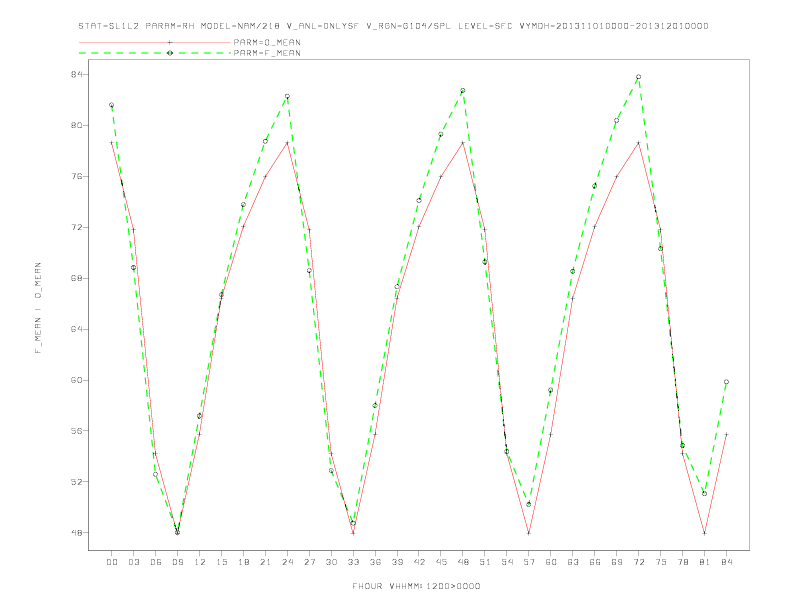Click the y-axis title F_MEAN | O_MEAN
792x612 pixels.
(x=38, y=308)
